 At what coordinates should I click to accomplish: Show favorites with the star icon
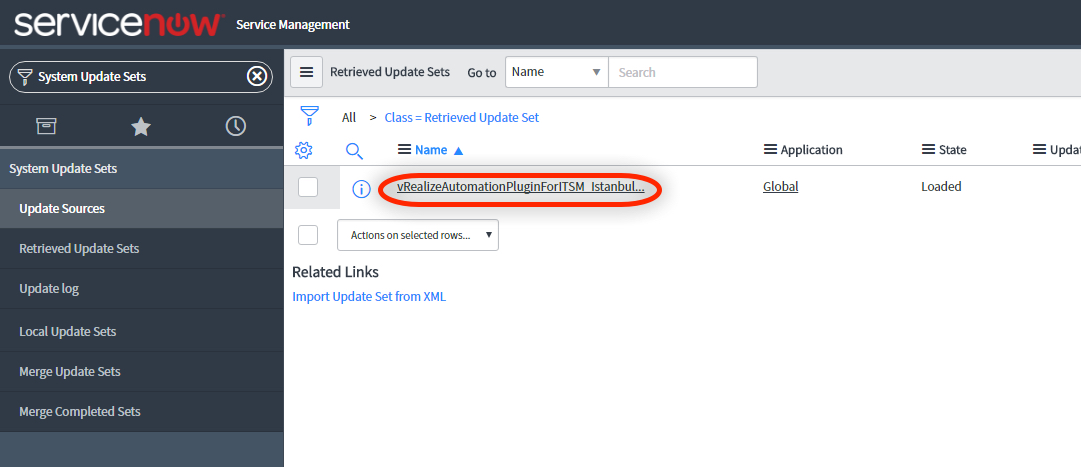(x=141, y=126)
